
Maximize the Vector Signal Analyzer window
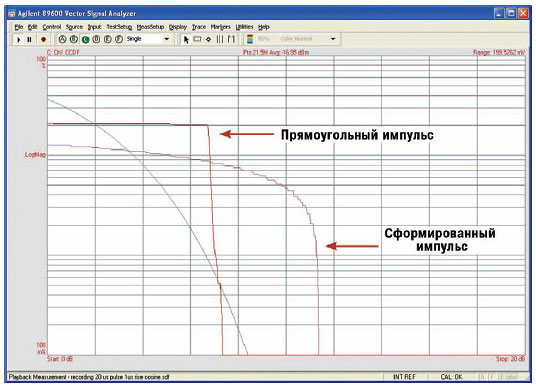(511, 13)
